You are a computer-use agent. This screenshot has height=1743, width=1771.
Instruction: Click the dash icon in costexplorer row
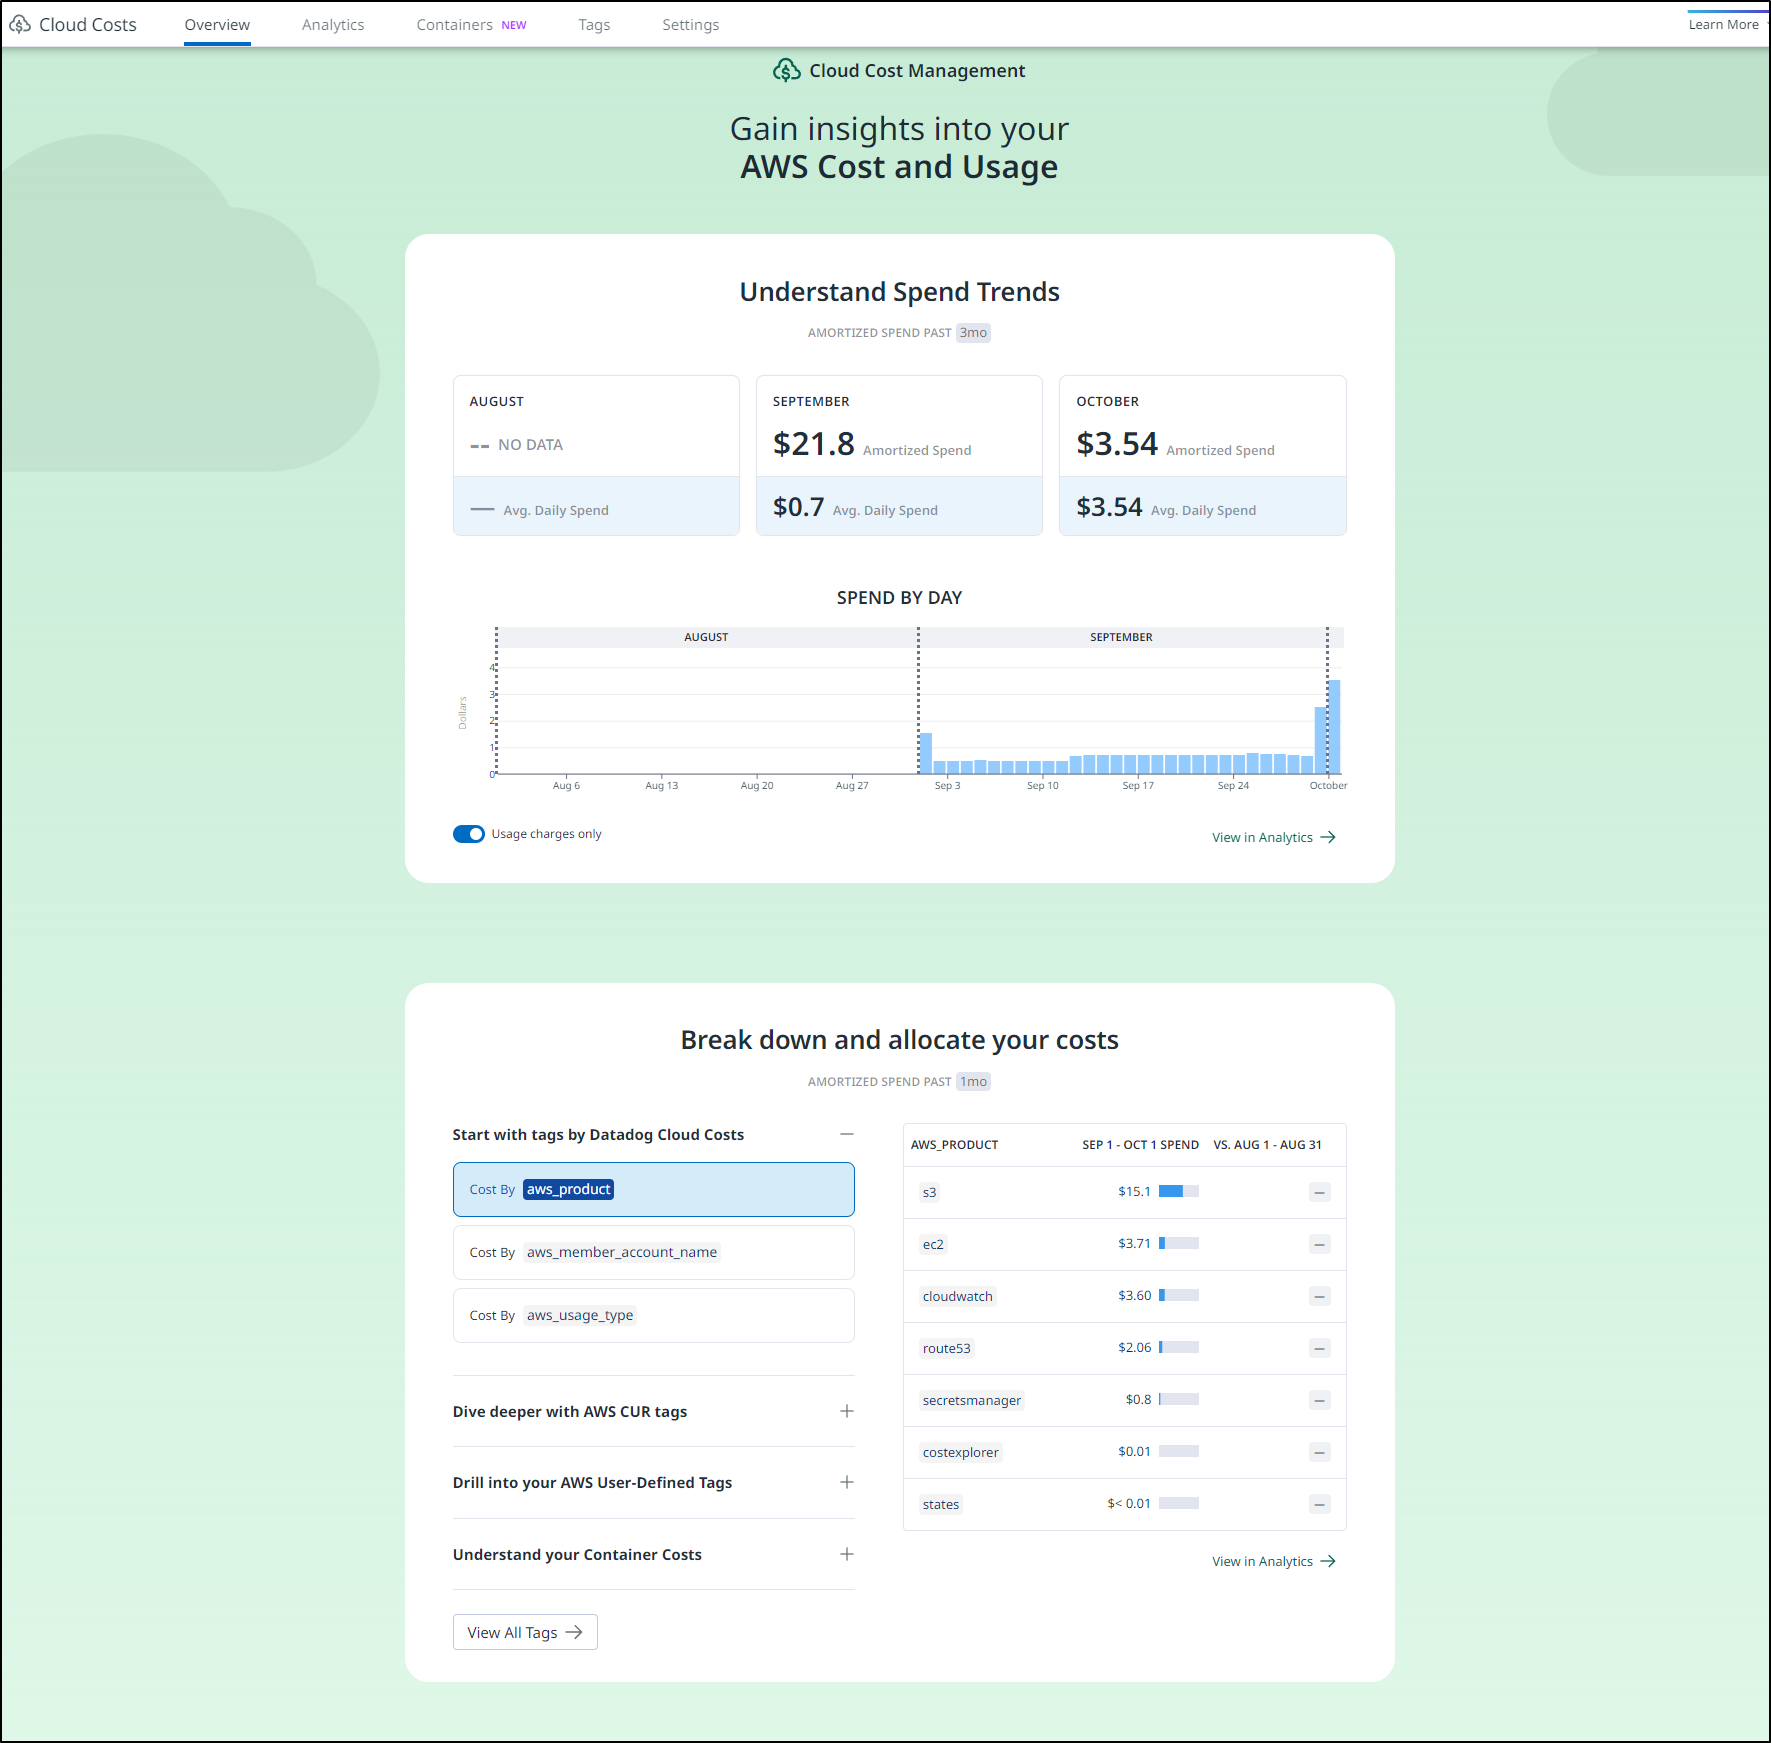1320,1453
